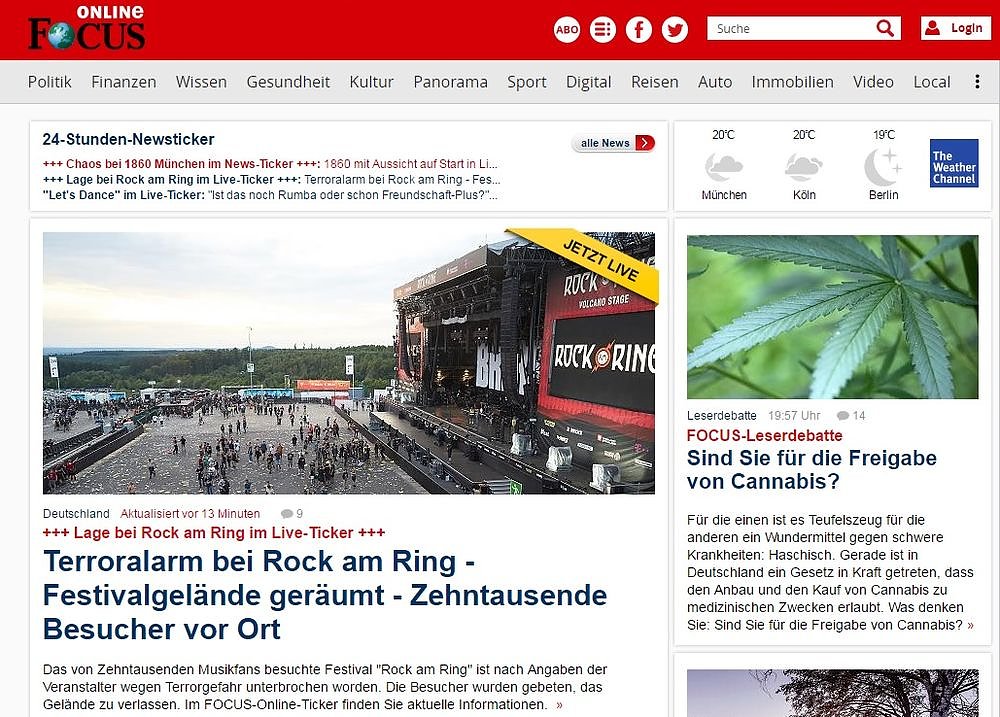Click the ABO subscription icon
The image size is (1000, 717).
(566, 29)
